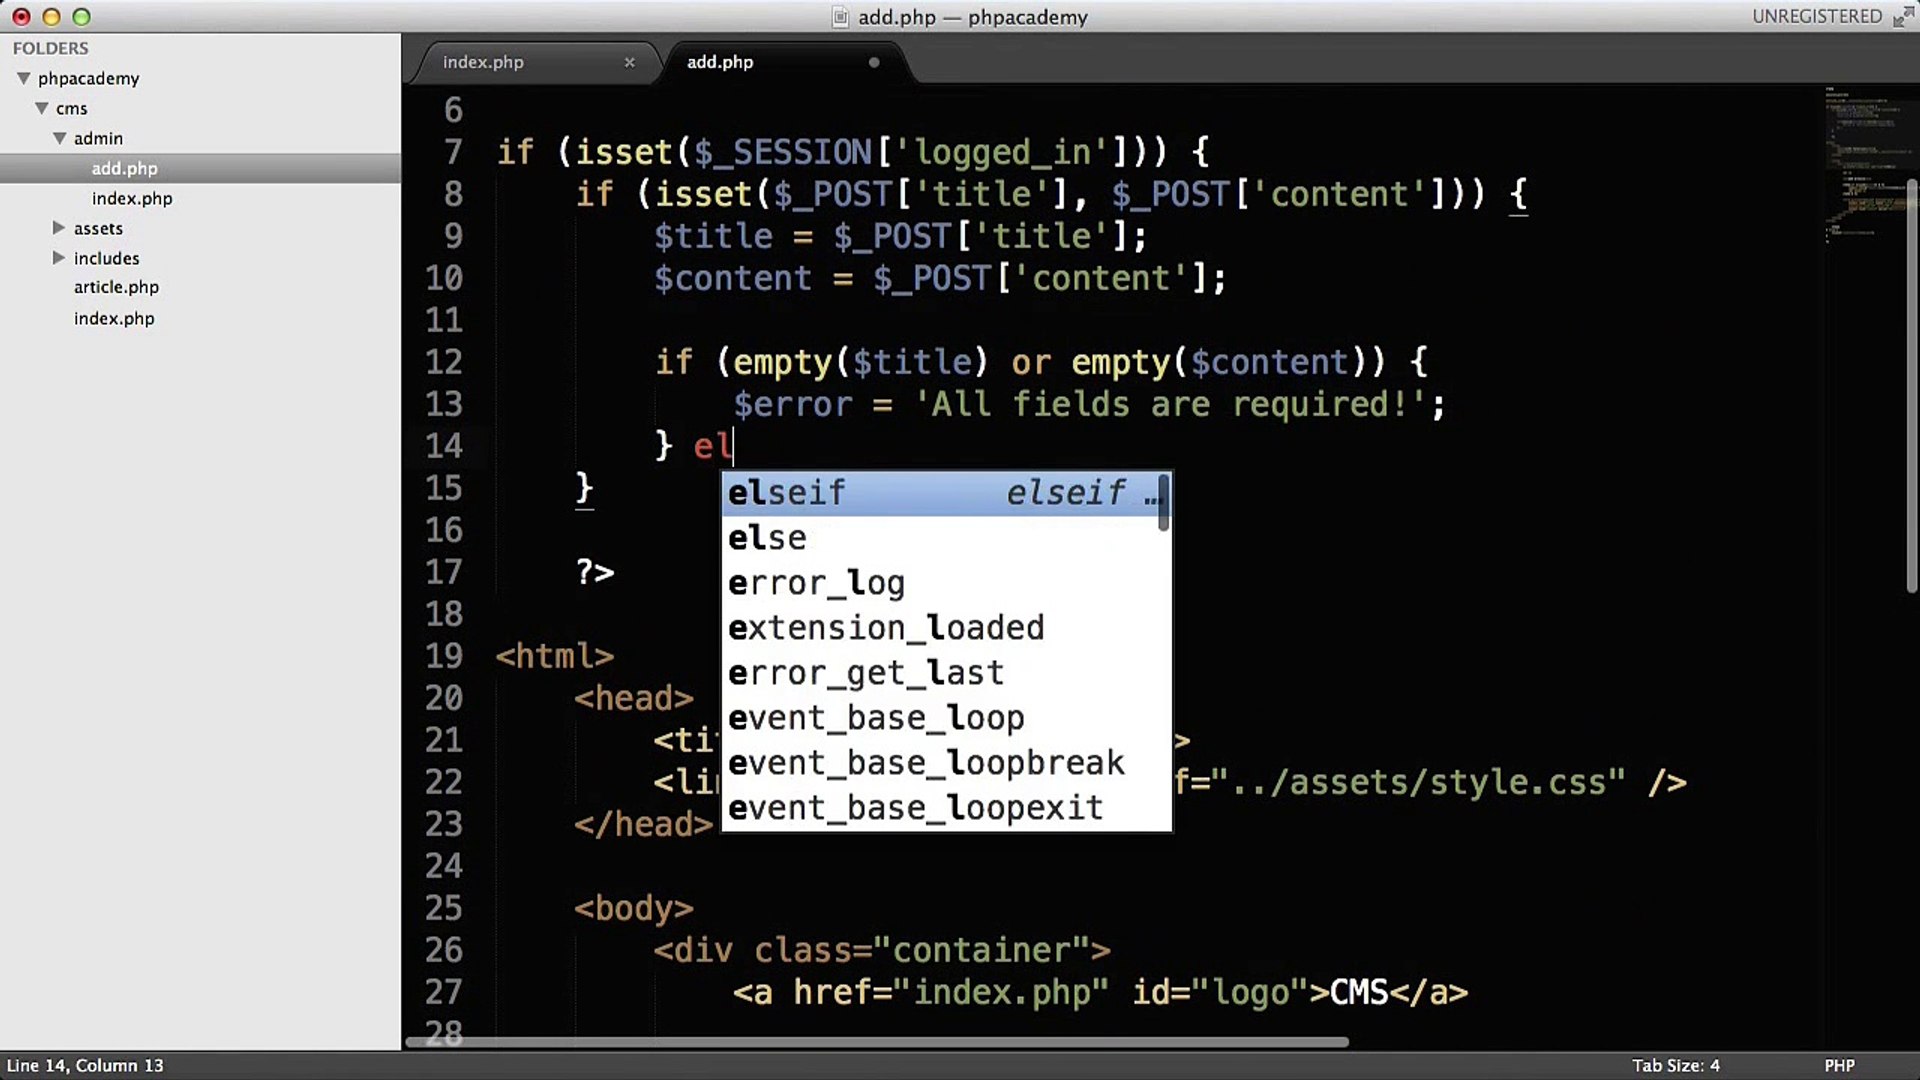1920x1080 pixels.
Task: Click unsaved dot on add.php tab
Action: [x=874, y=62]
